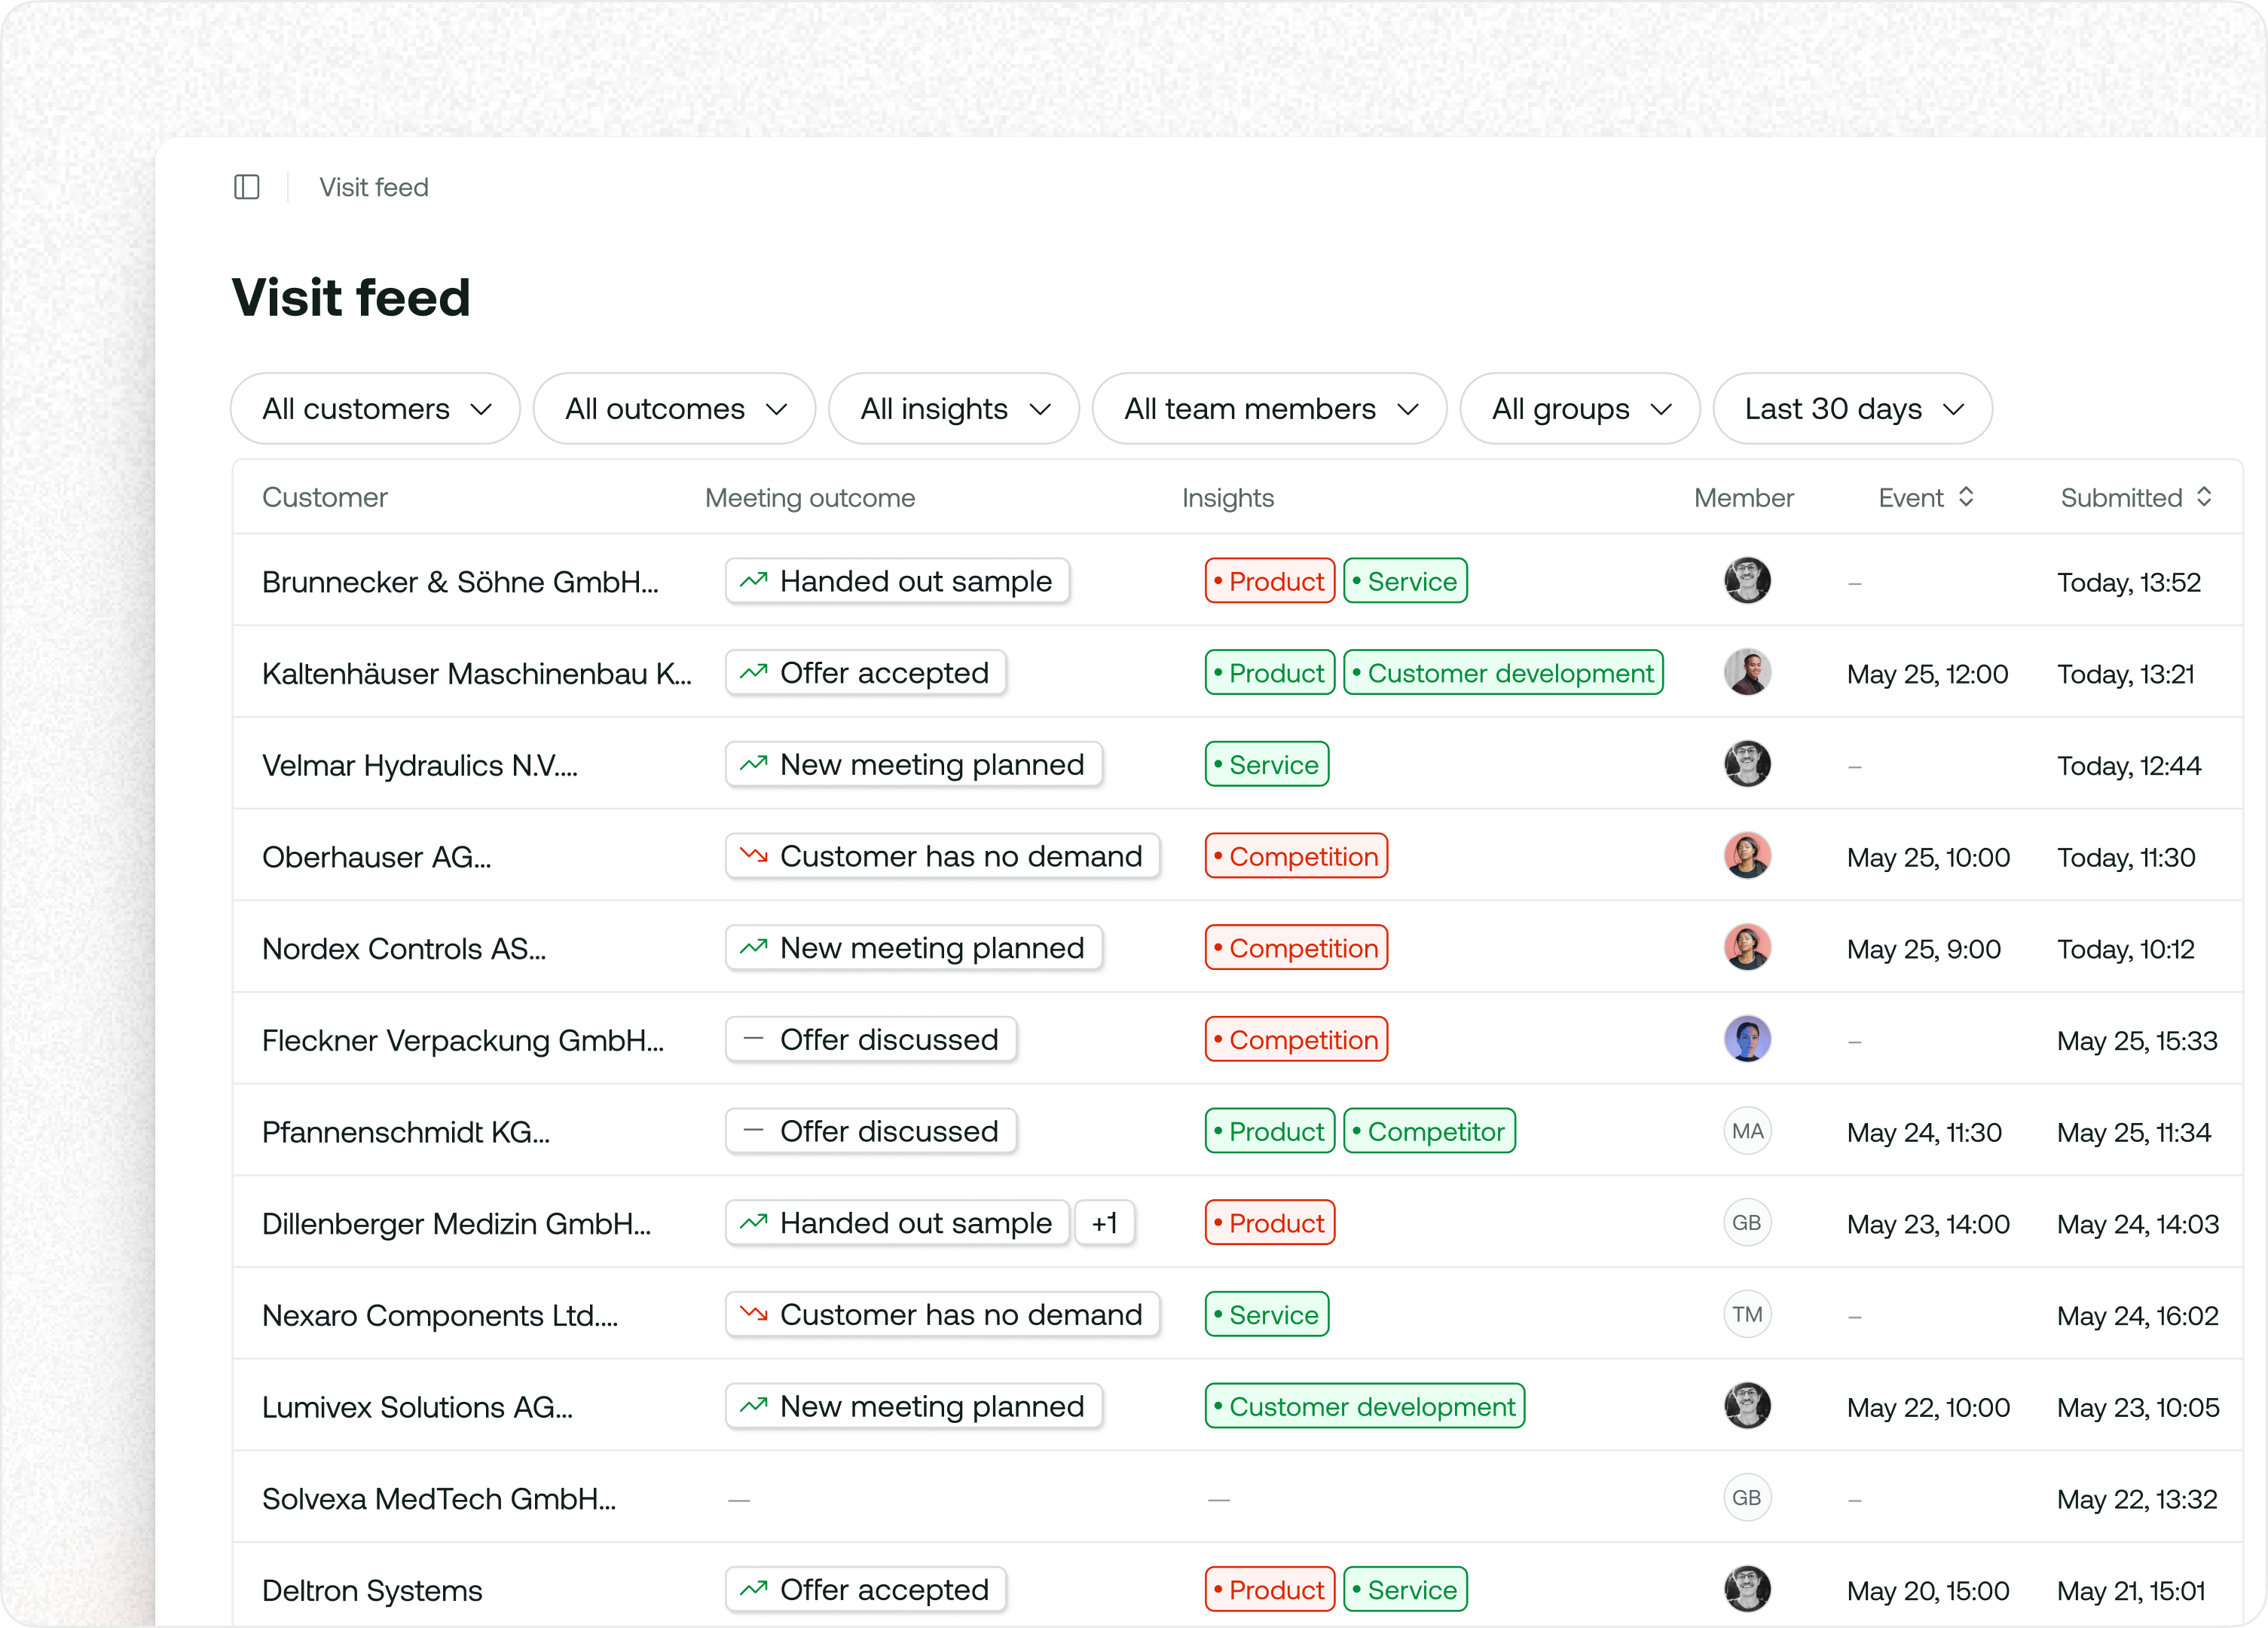Open the All customers filter dropdown
This screenshot has height=1628, width=2268.
pos(375,408)
